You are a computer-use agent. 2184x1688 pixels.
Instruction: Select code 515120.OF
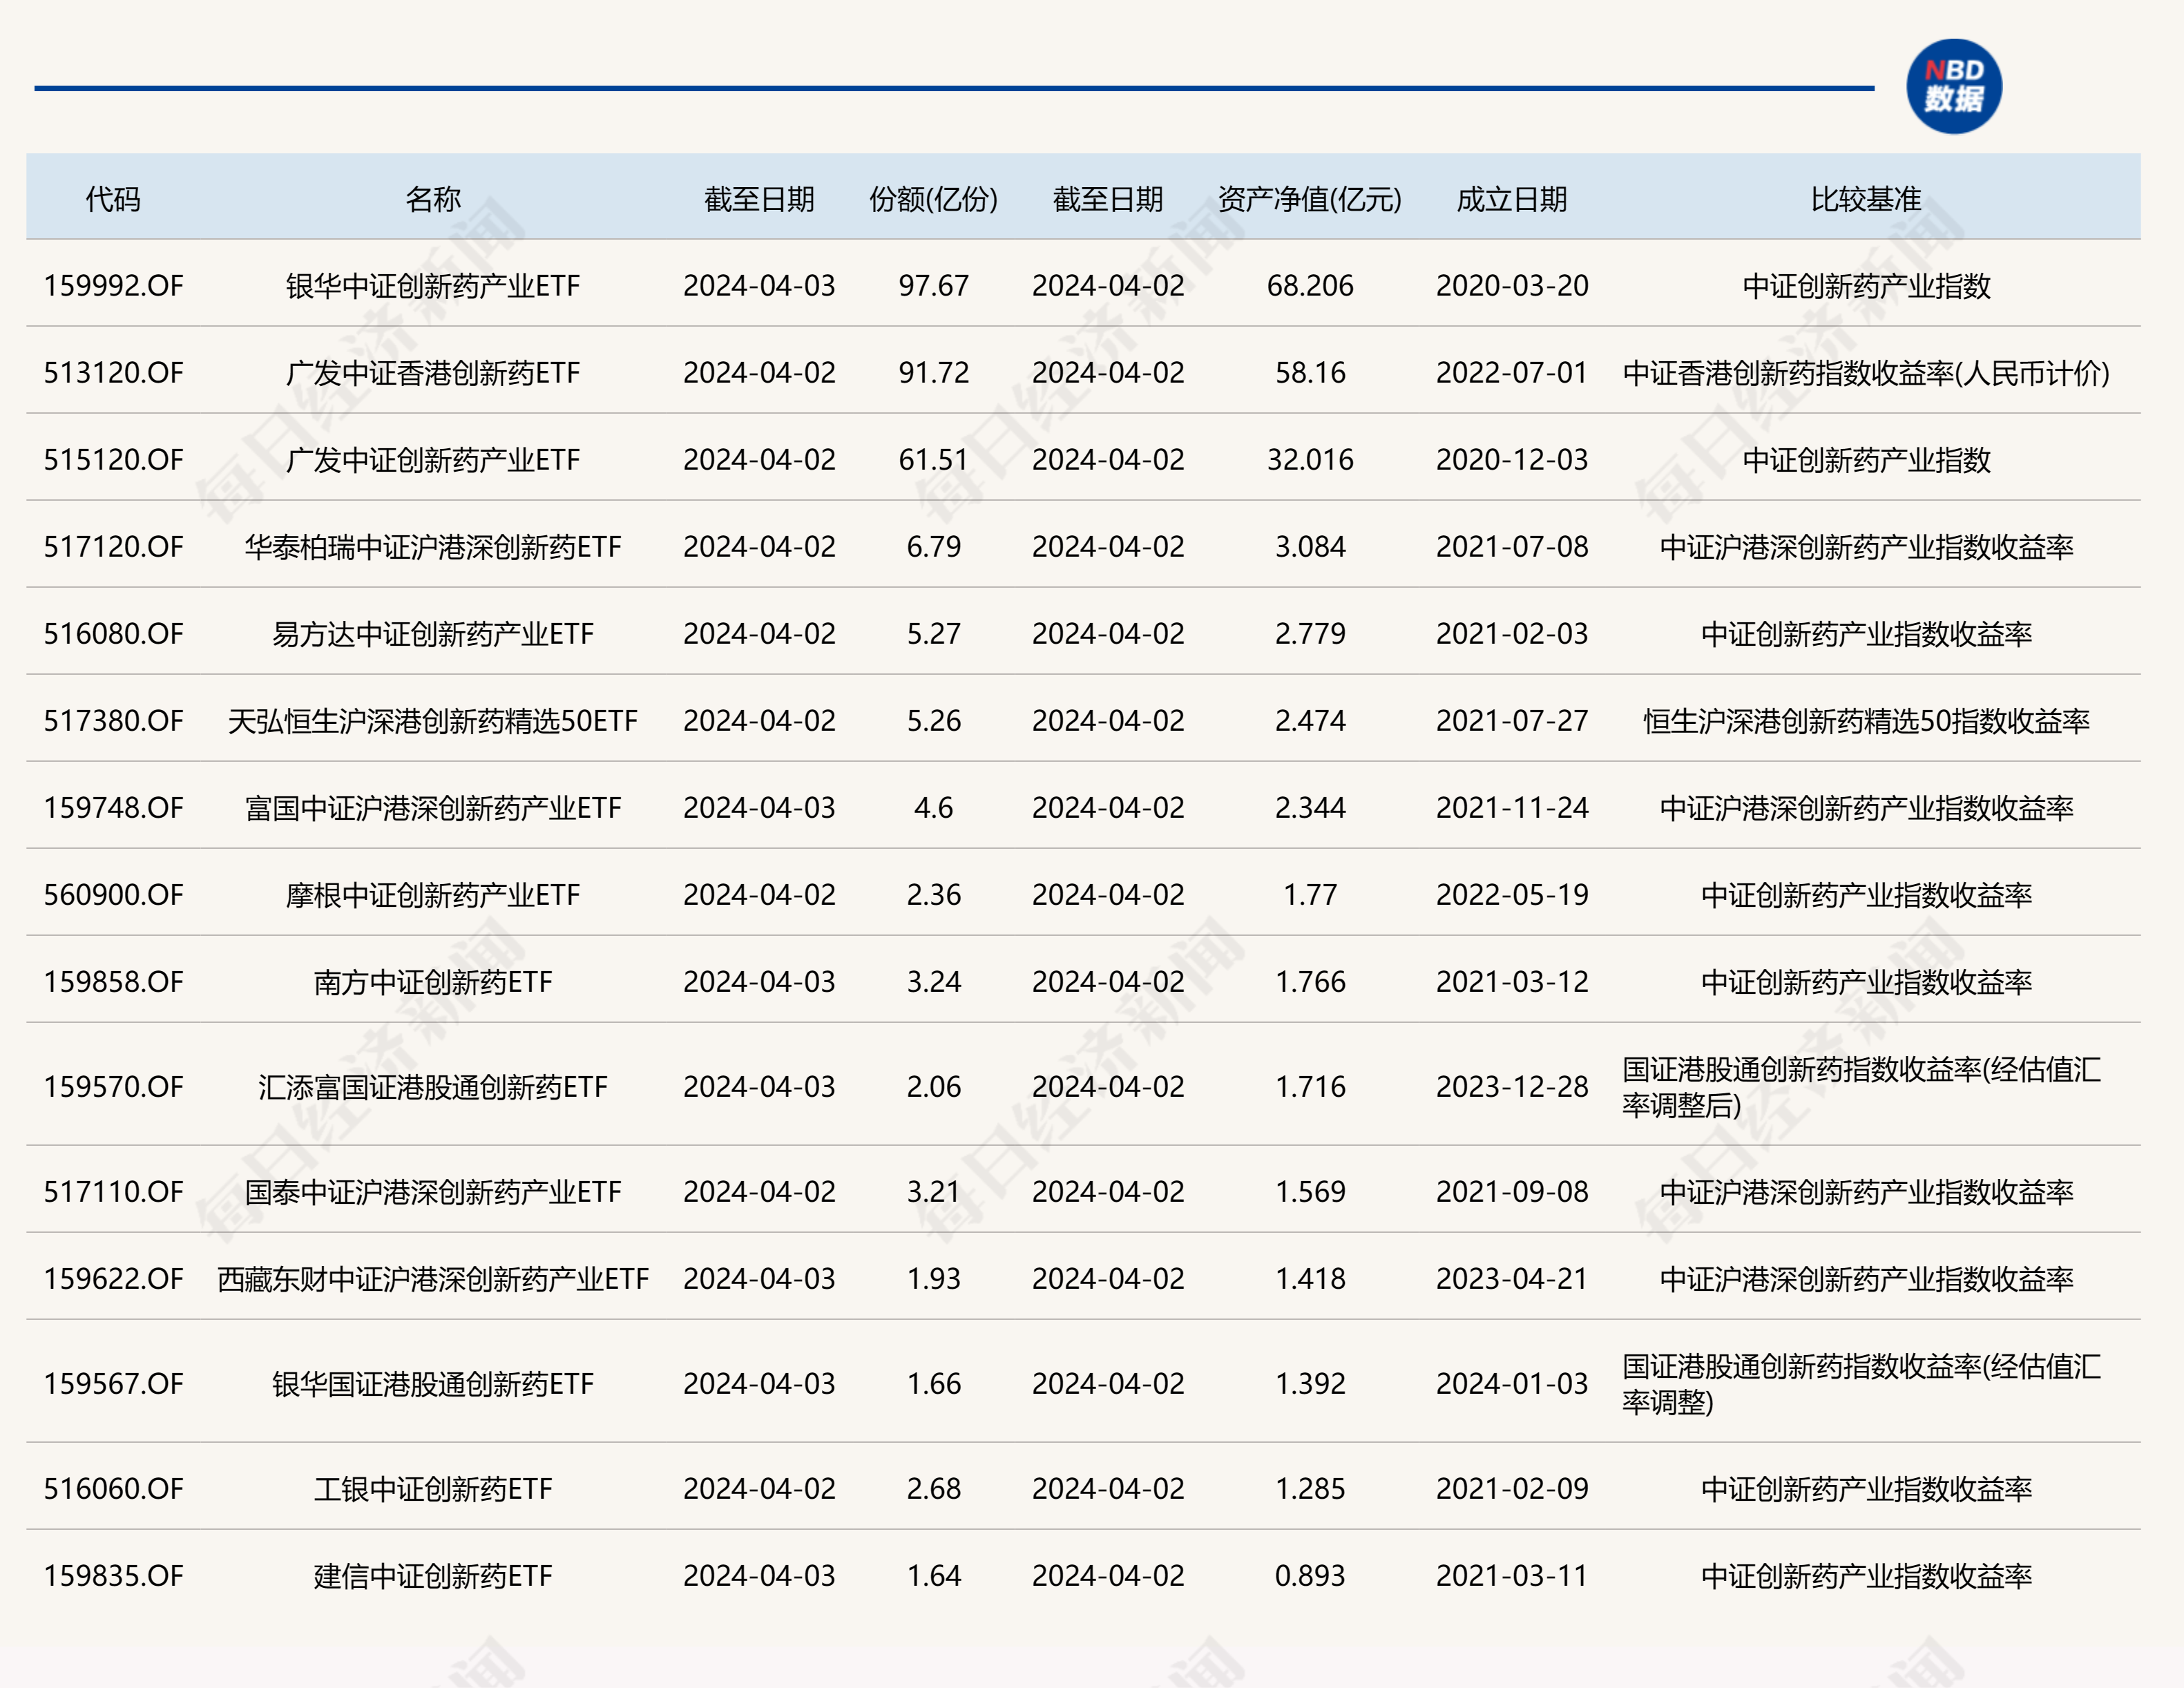113,460
